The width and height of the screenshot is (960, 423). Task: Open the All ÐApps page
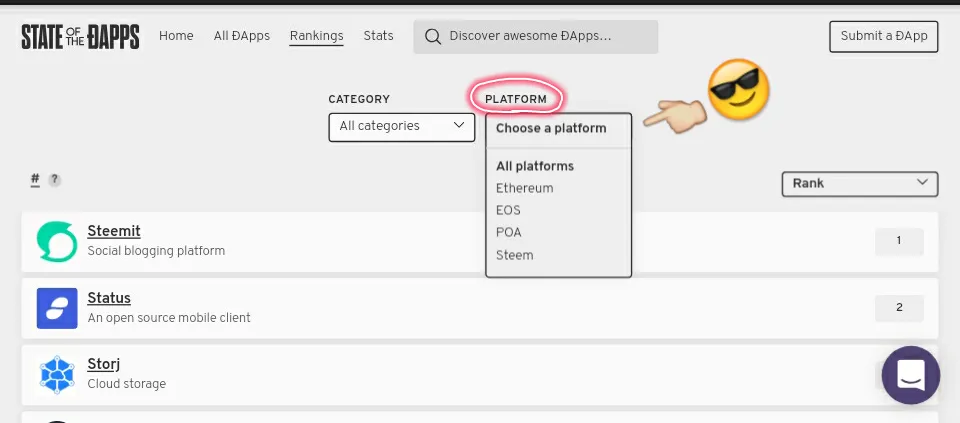point(242,36)
